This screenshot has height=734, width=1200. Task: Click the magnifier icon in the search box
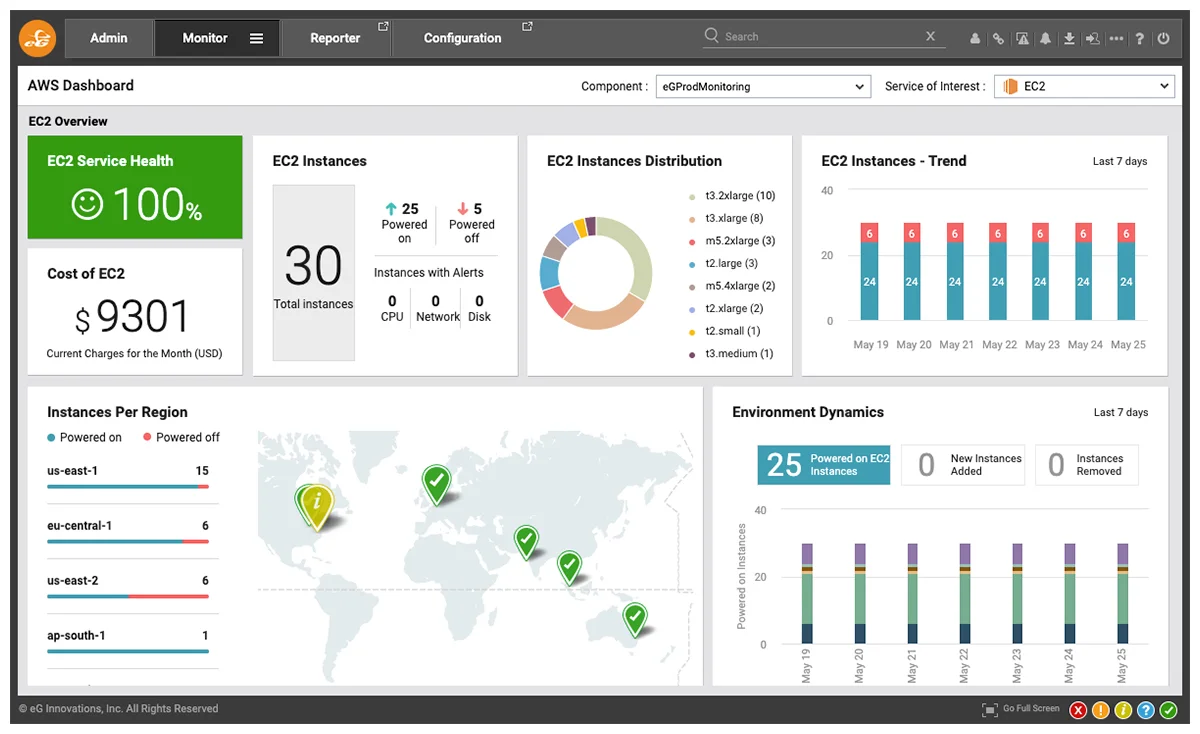(711, 35)
